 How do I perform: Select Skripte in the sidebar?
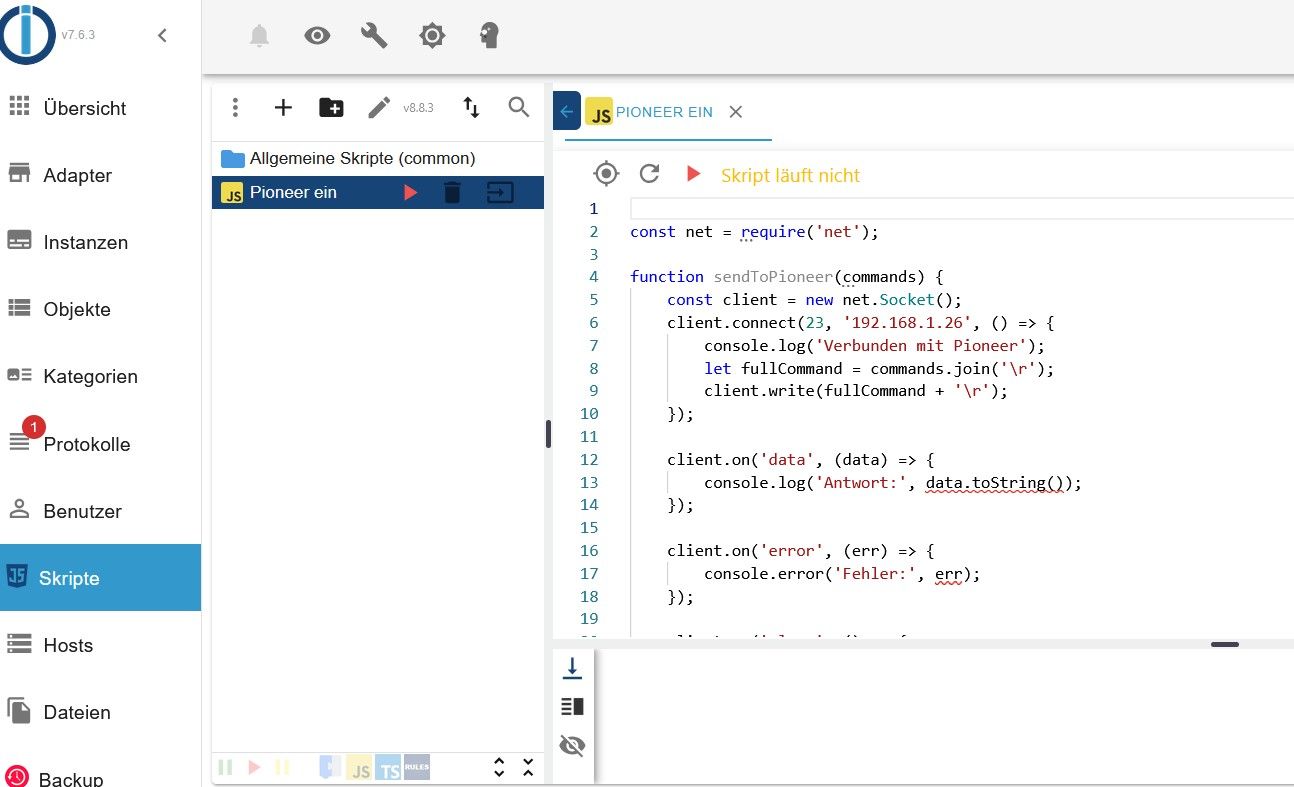100,578
